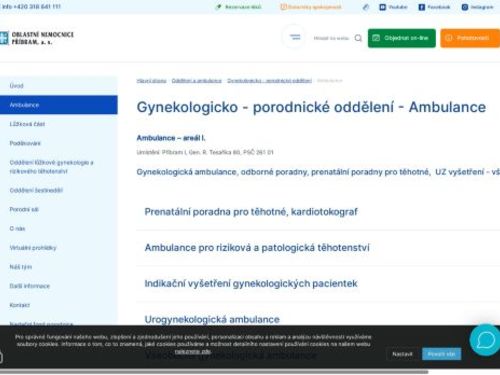Click the magnifier search icon

(x=358, y=38)
